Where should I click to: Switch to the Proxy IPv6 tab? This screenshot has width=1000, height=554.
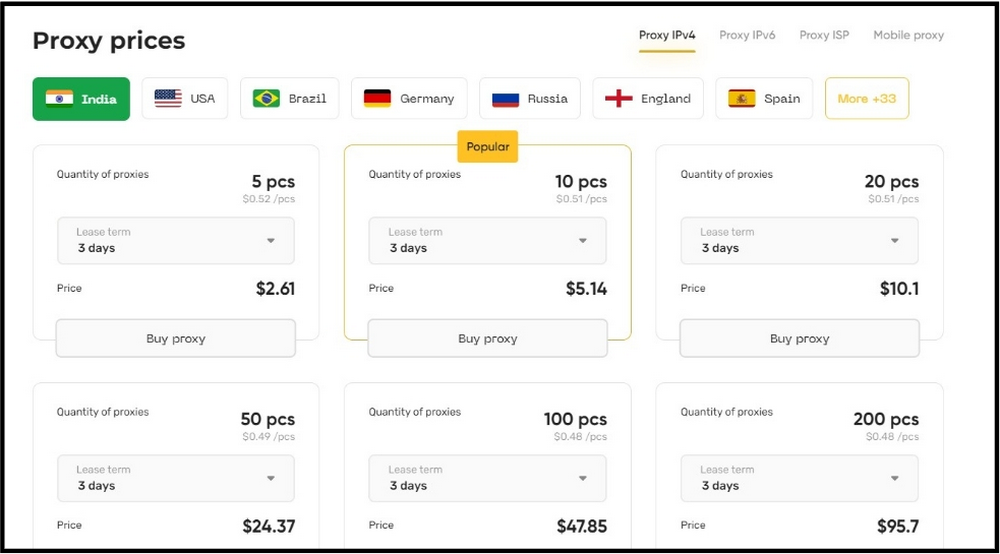tap(747, 35)
